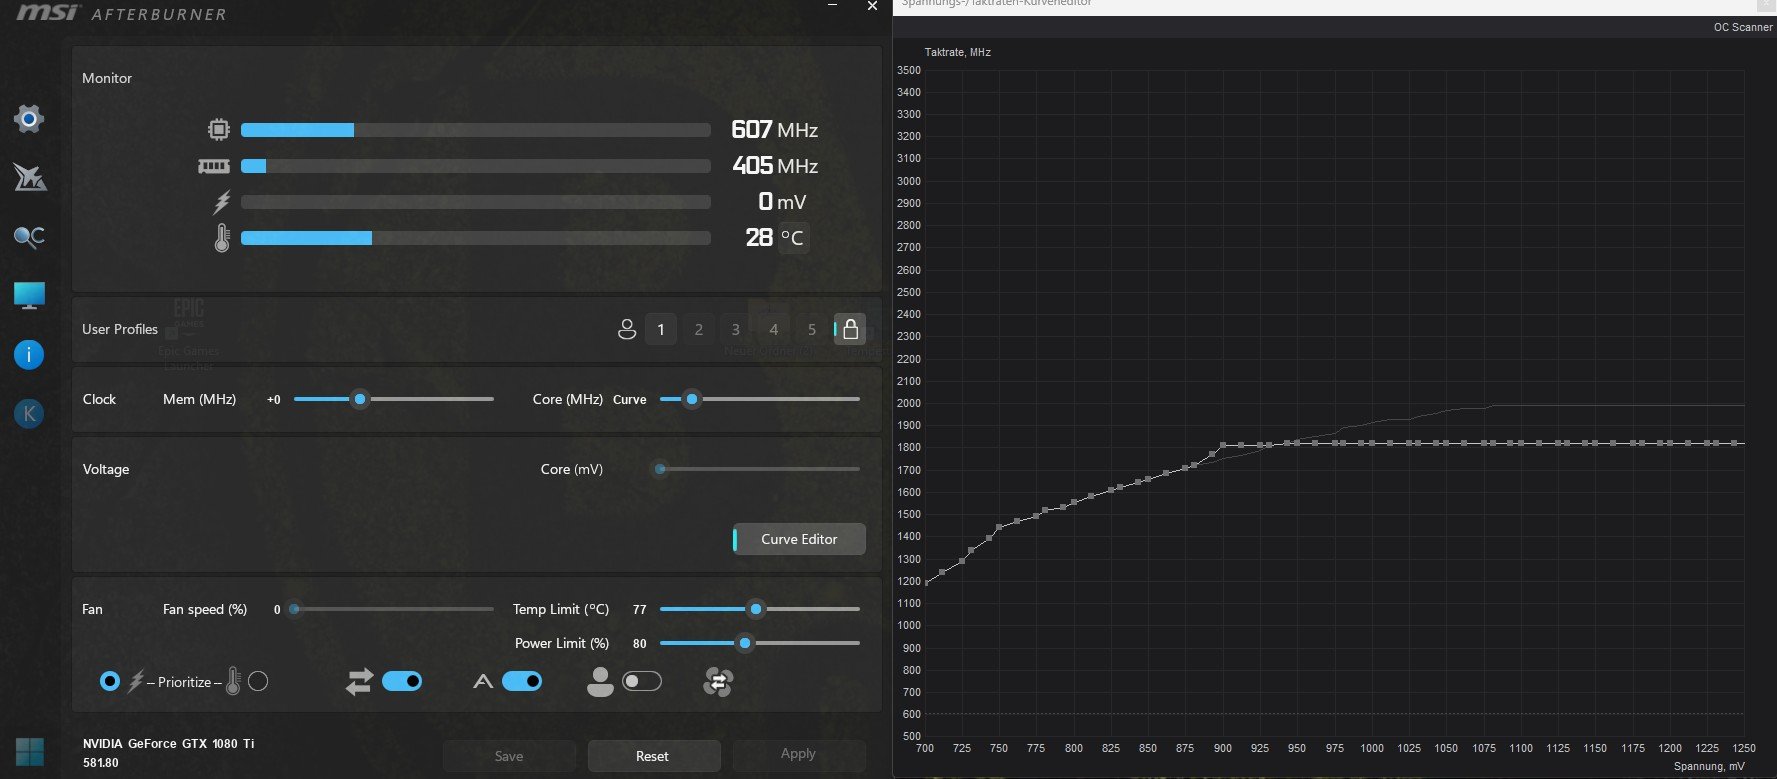Click the driver version 581.80 text

pyautogui.click(x=100, y=763)
